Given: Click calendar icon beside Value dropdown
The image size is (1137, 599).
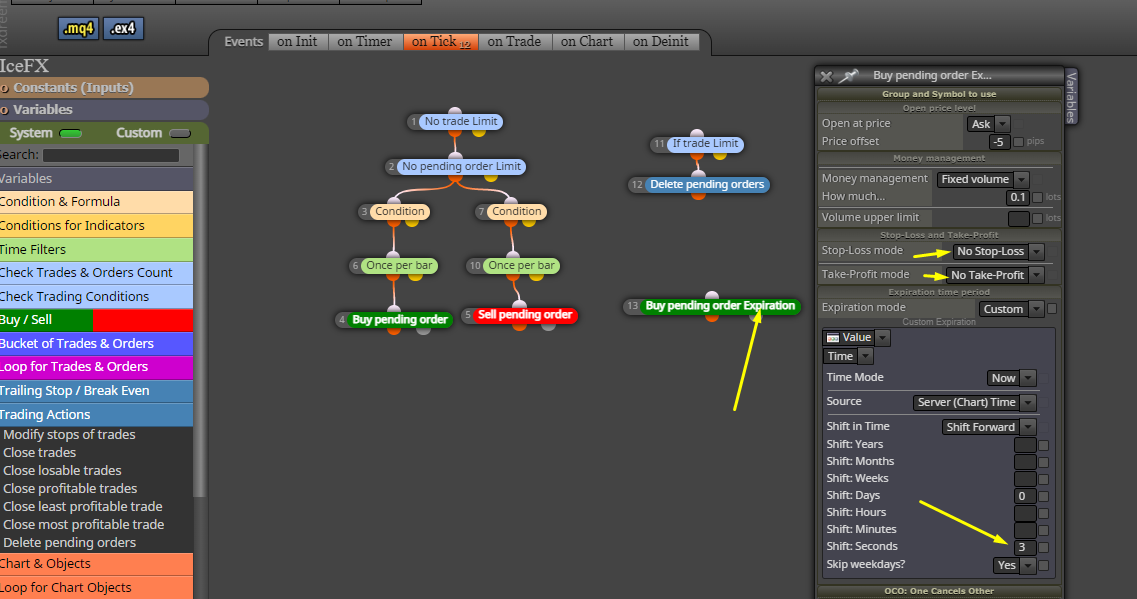Looking at the screenshot, I should tap(832, 338).
